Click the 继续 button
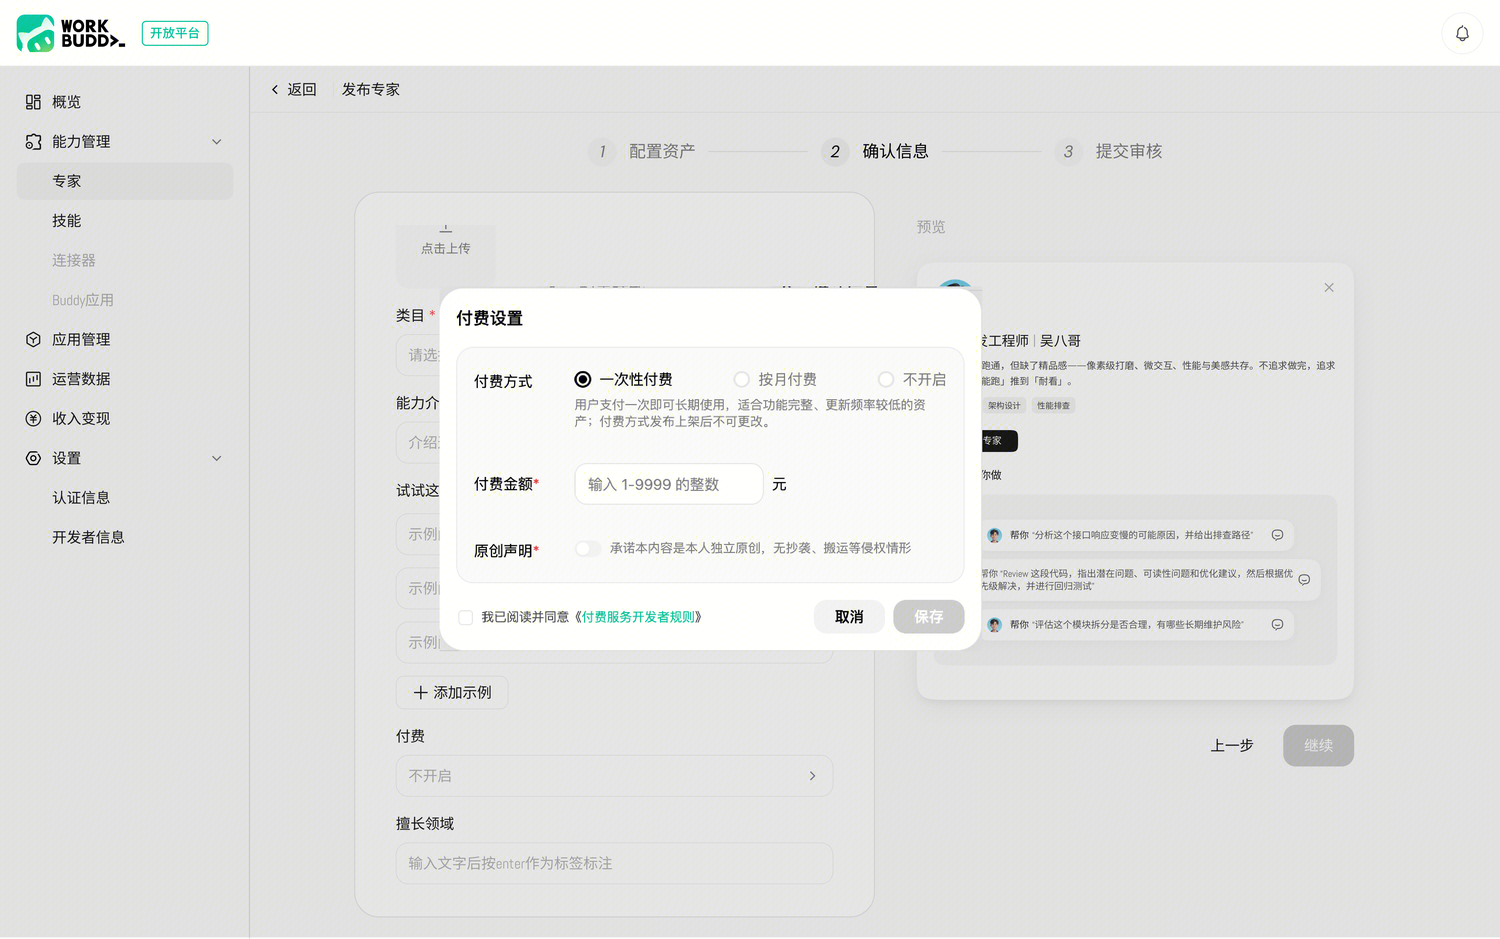1500x939 pixels. (x=1318, y=746)
